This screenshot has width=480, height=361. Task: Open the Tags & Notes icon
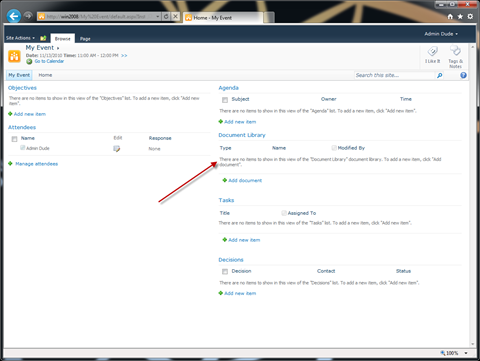(455, 51)
